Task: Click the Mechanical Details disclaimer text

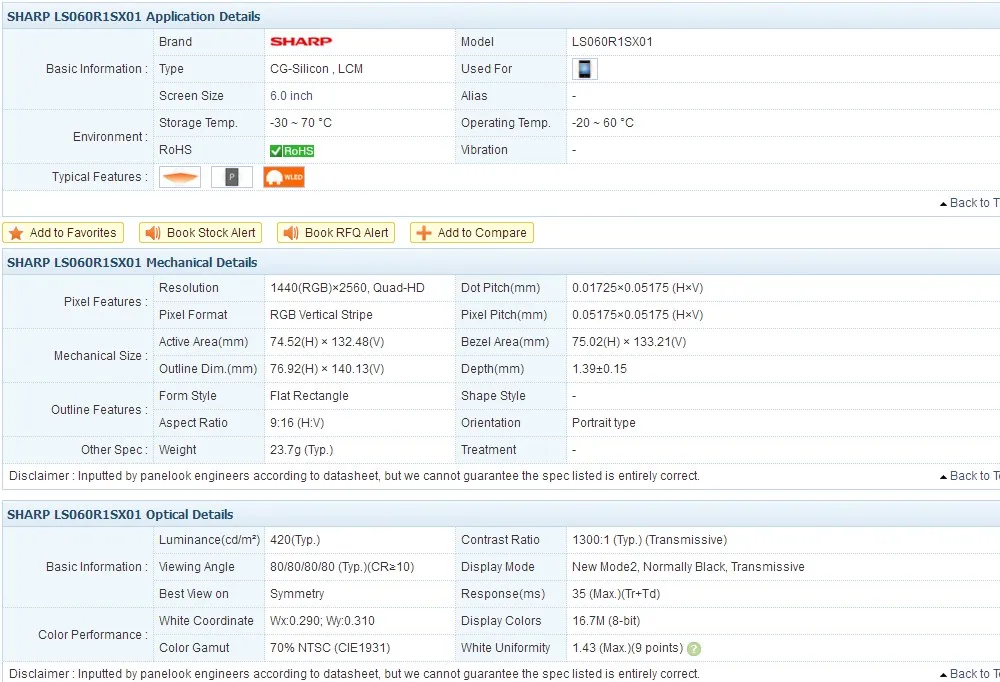Action: (355, 476)
